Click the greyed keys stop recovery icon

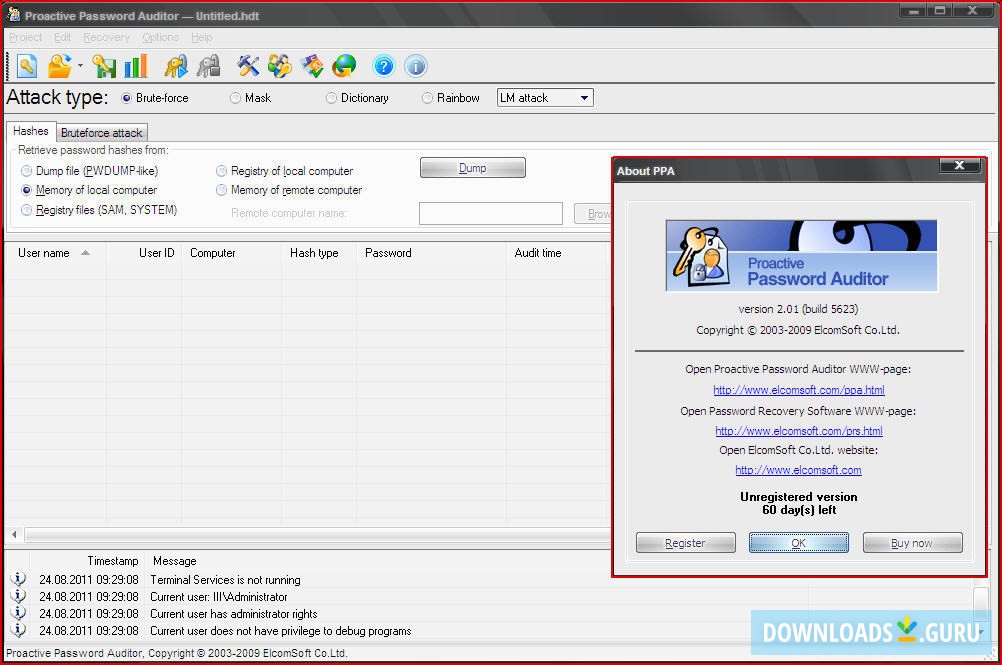pyautogui.click(x=208, y=66)
